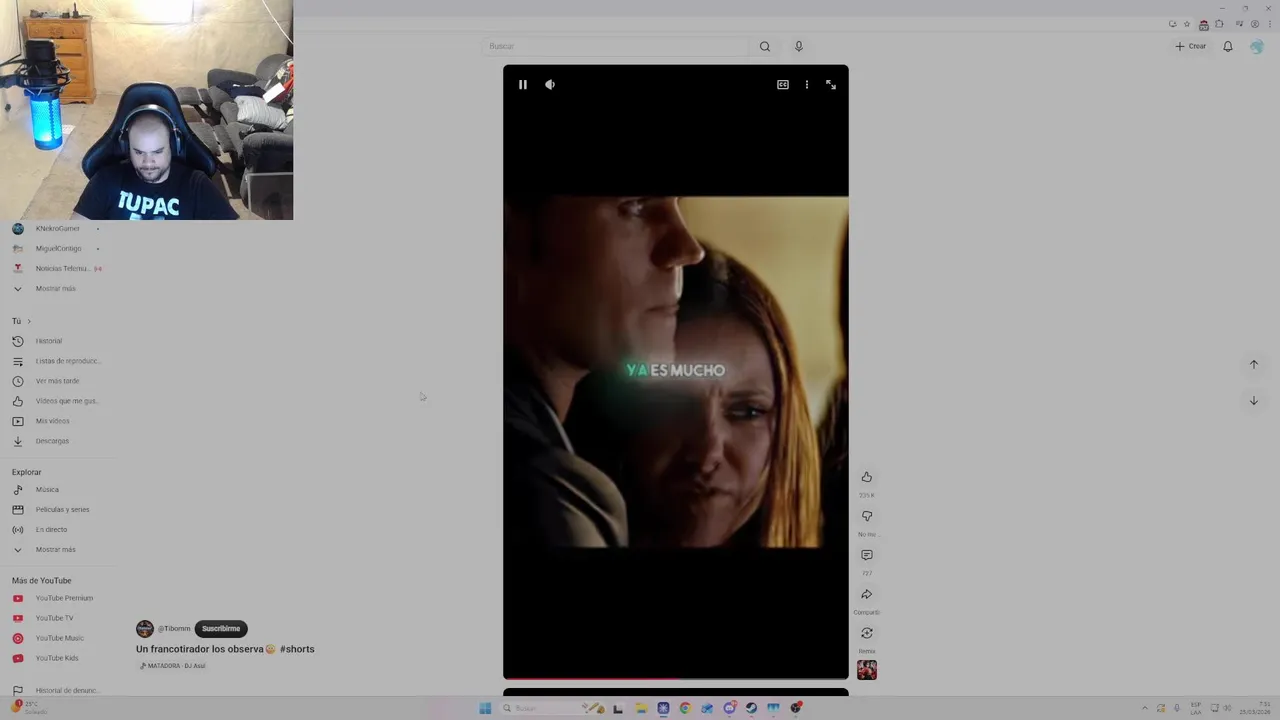This screenshot has height=720, width=1280.
Task: Click the #shorts hashtag link
Action: click(297, 649)
